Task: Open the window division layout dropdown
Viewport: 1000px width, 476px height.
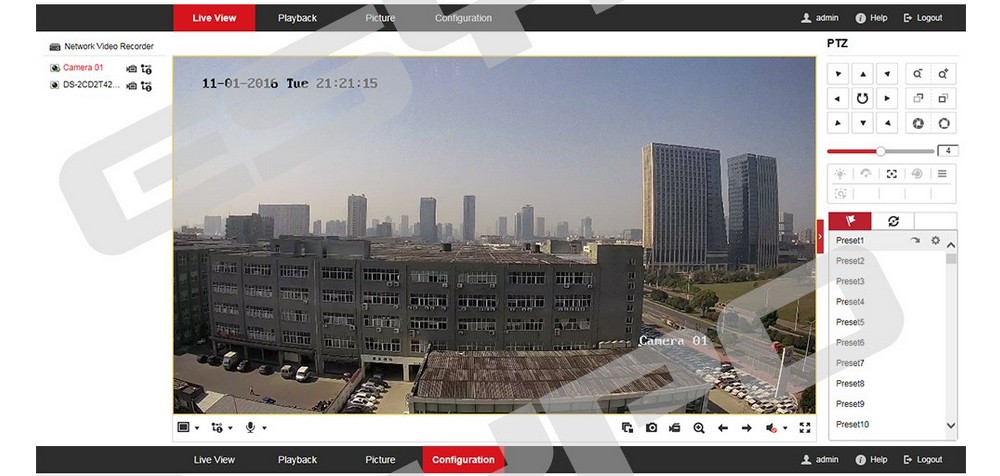Action: point(188,428)
